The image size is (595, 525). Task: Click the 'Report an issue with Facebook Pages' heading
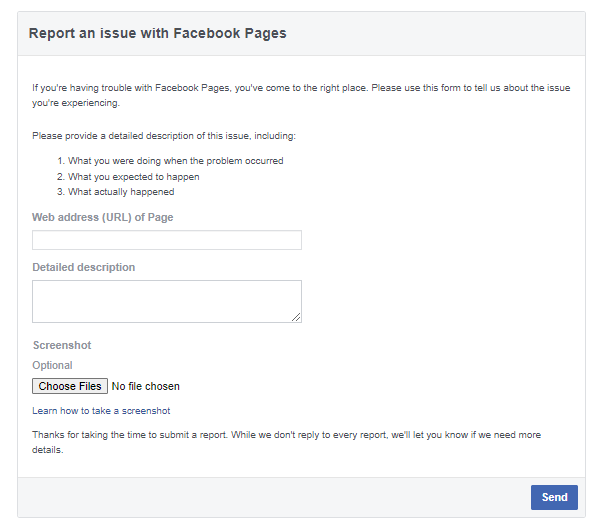[x=157, y=33]
